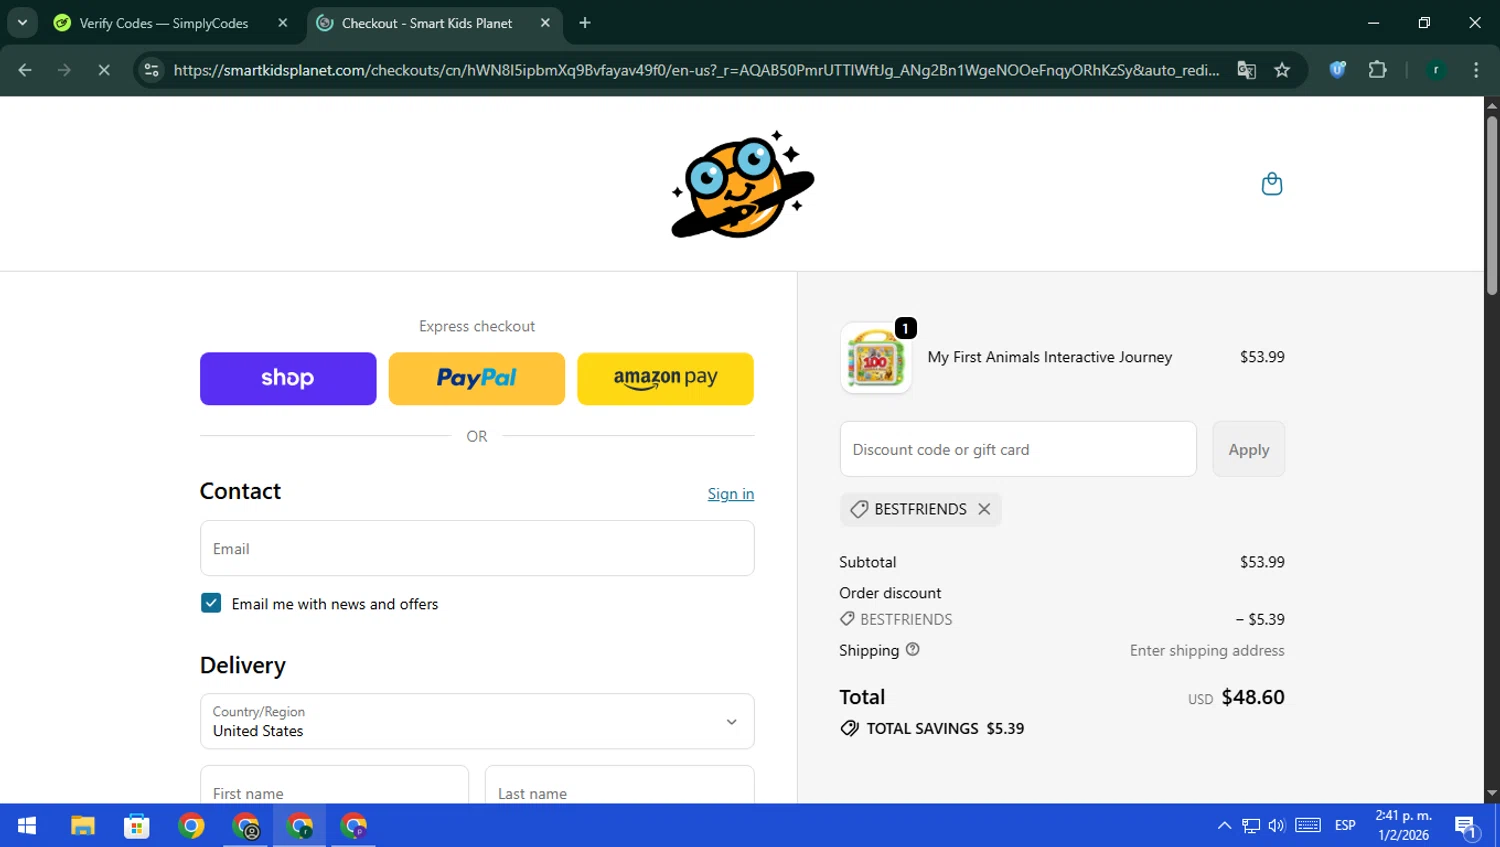Open volume control in system tray

click(x=1277, y=826)
